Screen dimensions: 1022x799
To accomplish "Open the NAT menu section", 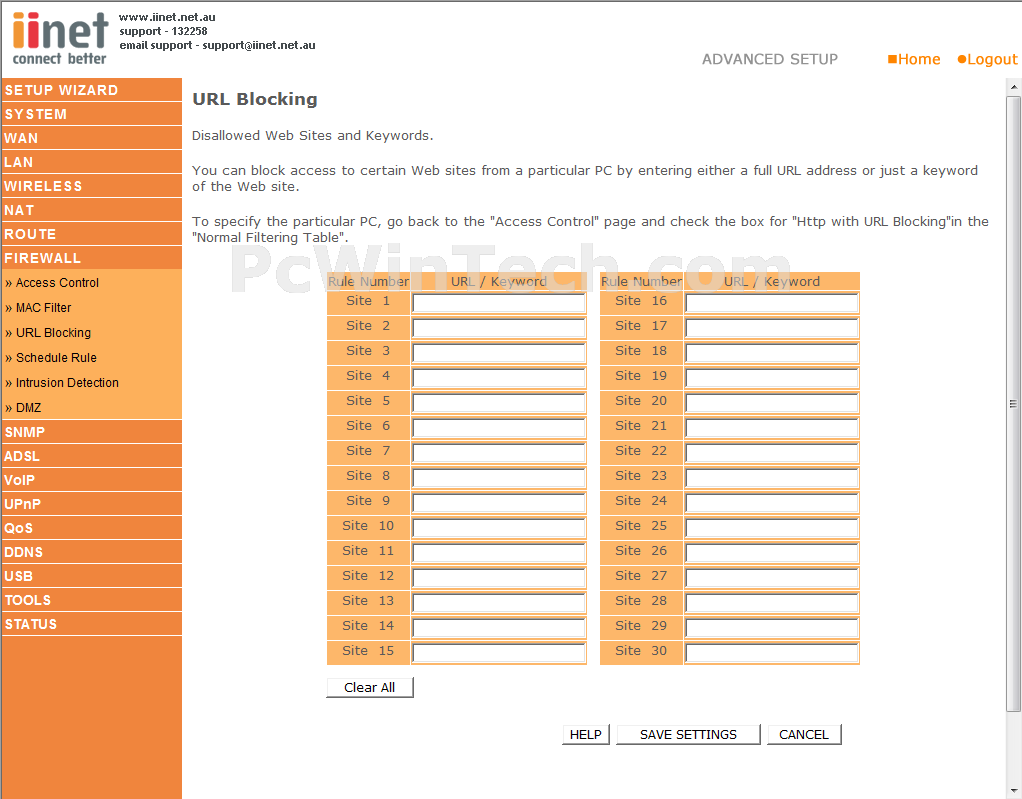I will coord(91,210).
